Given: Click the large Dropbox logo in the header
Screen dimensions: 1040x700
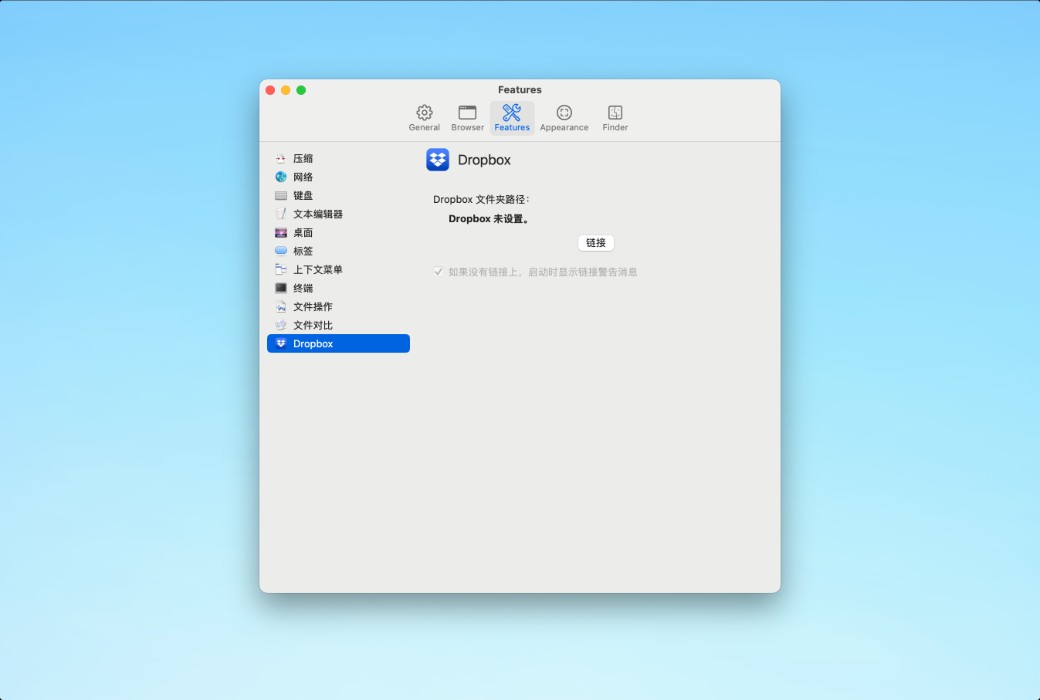Looking at the screenshot, I should click(438, 160).
